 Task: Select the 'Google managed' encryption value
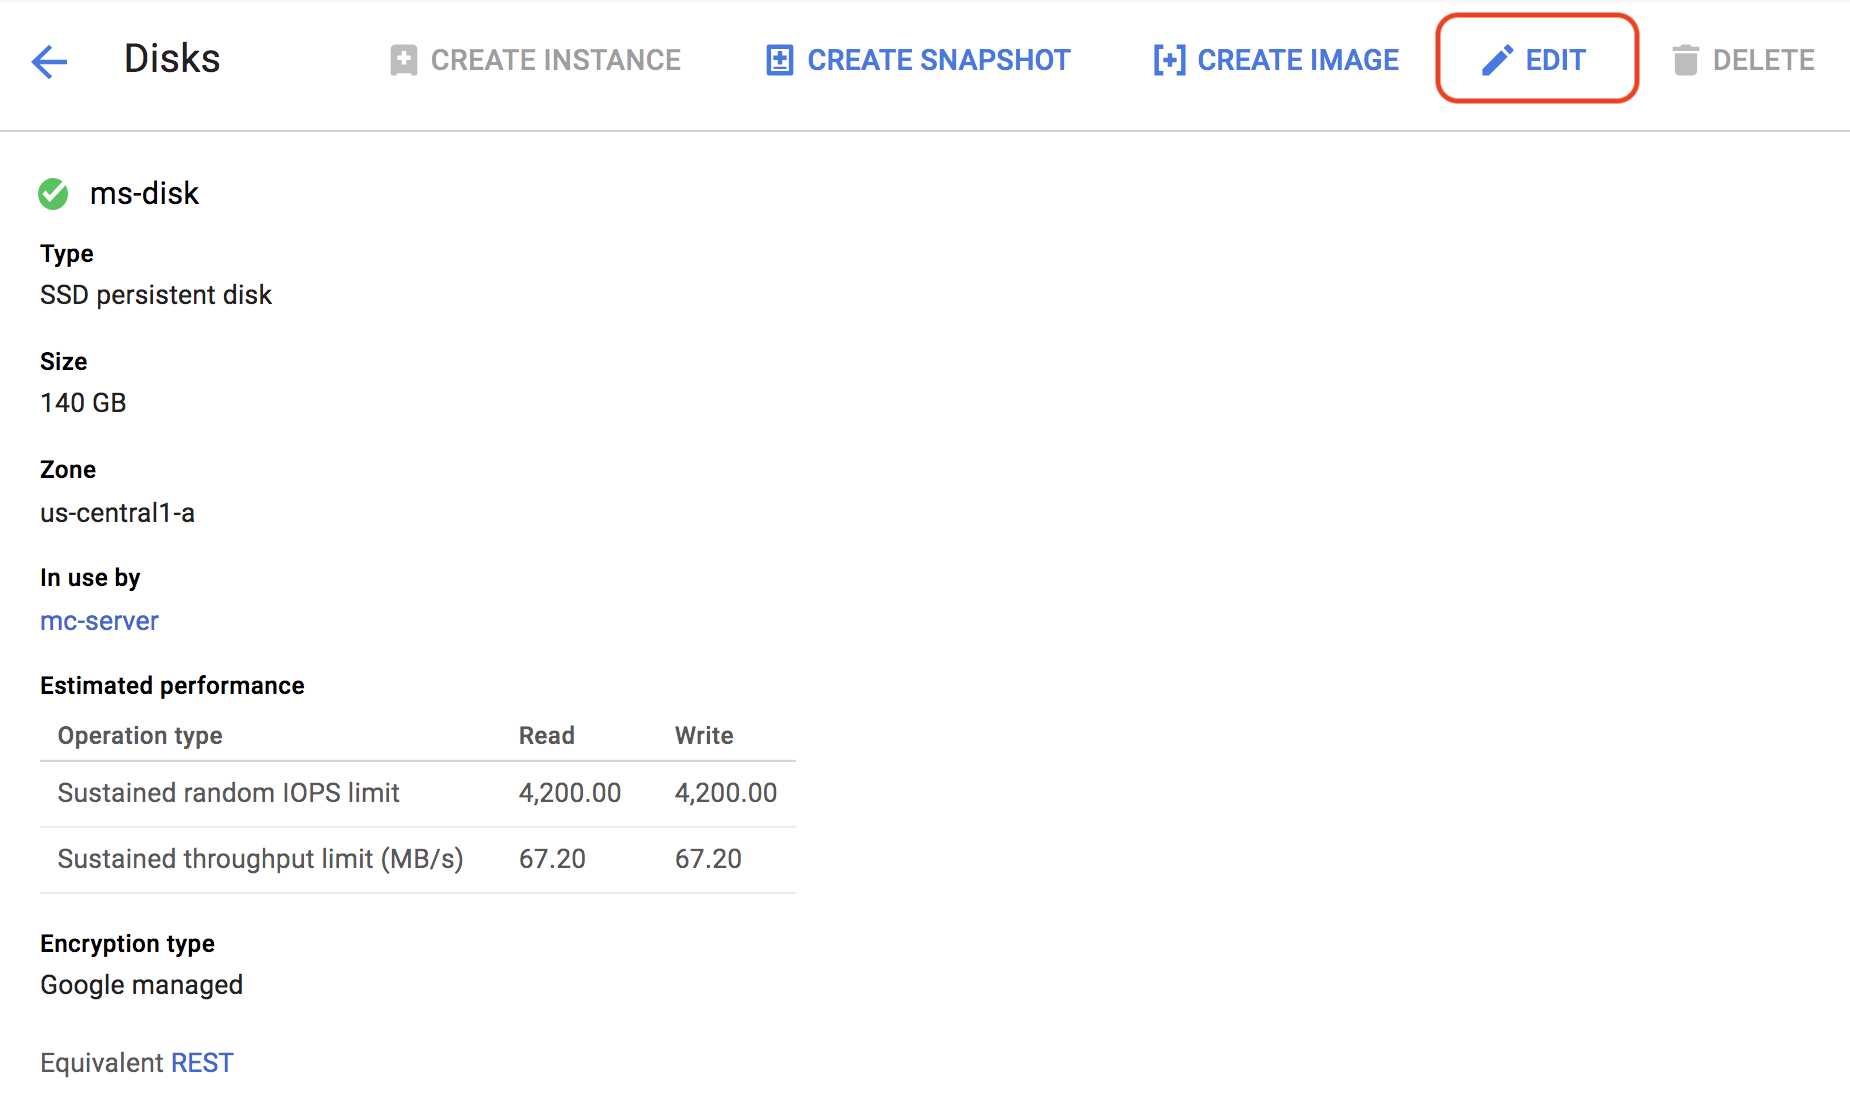[141, 985]
